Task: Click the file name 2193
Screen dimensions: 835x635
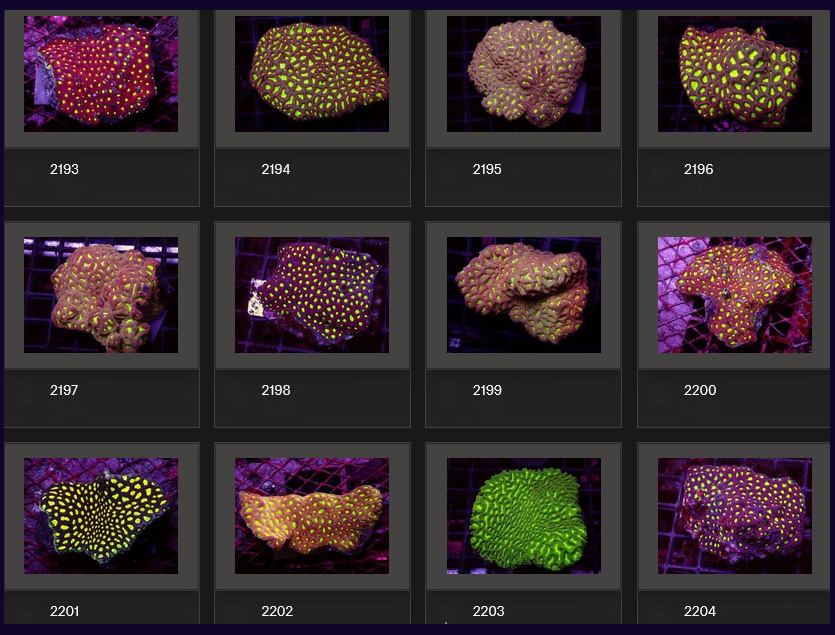Action: [x=64, y=169]
